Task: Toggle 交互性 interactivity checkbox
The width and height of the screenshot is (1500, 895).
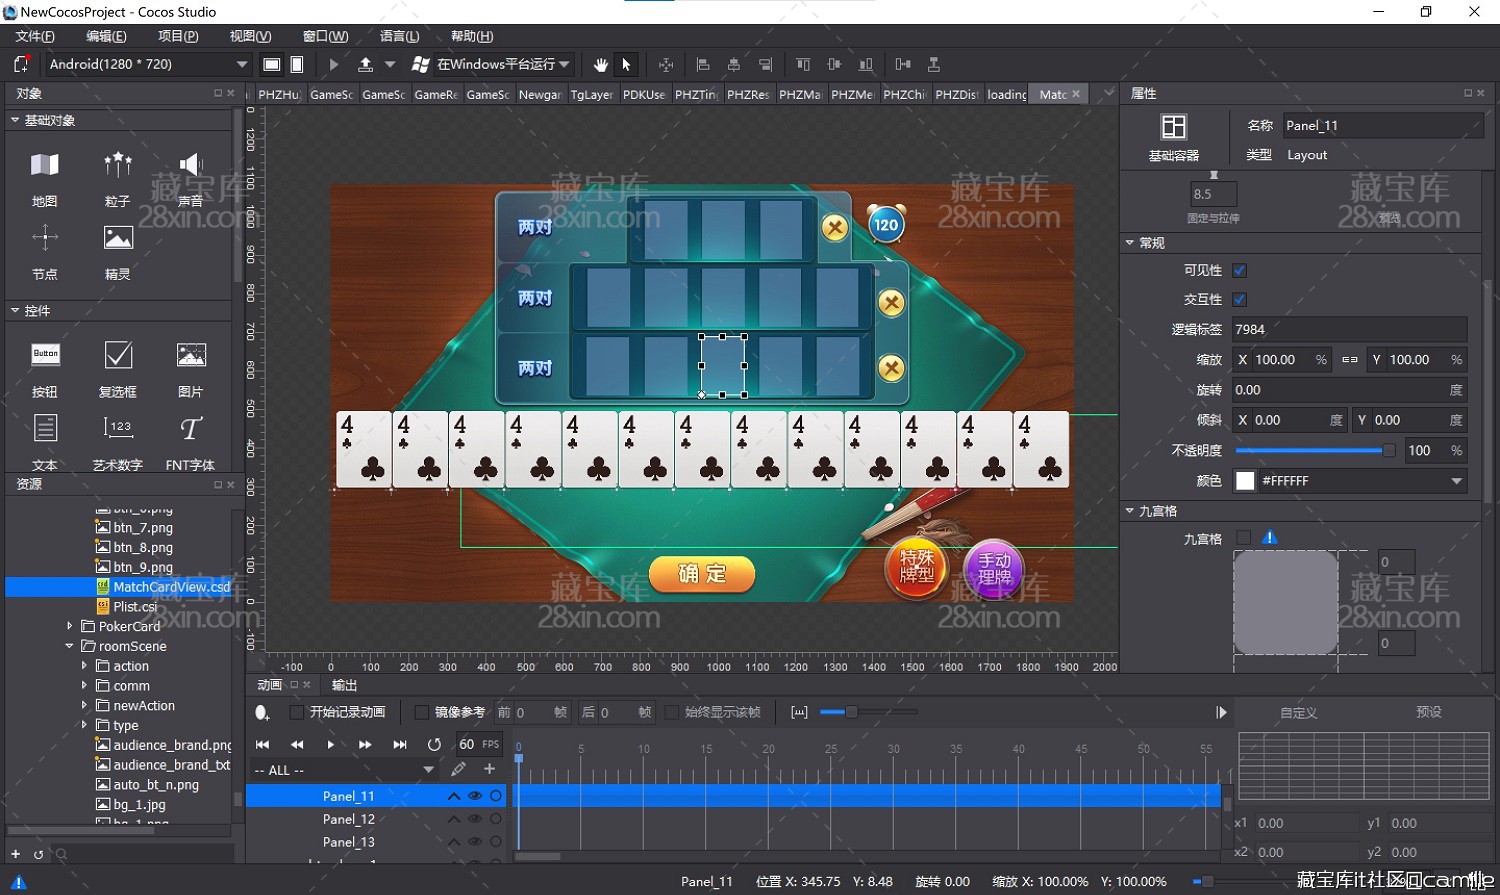Action: pos(1240,299)
